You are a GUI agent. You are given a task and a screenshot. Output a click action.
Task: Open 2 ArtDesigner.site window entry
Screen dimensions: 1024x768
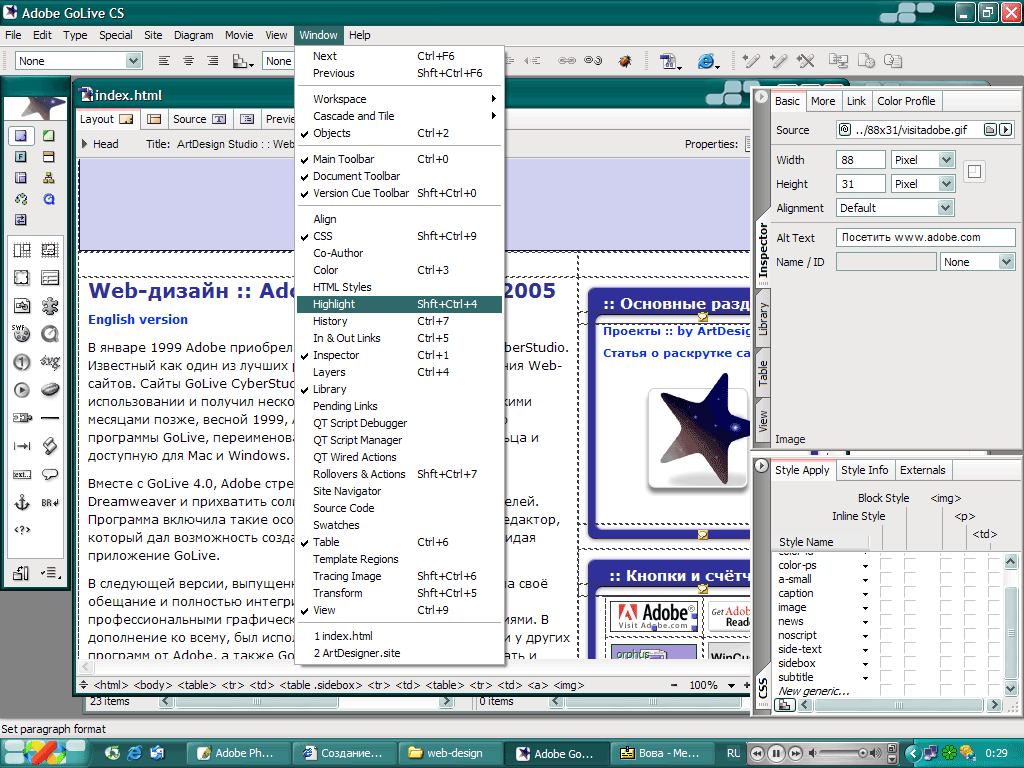pyautogui.click(x=399, y=653)
